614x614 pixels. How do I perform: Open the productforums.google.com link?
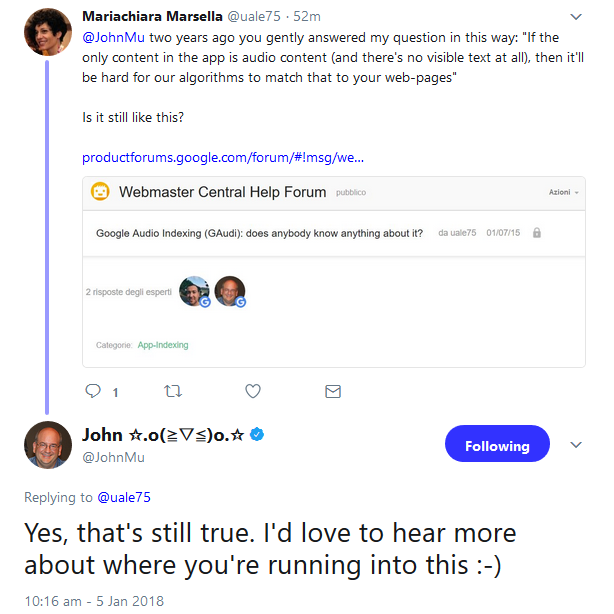coord(223,157)
